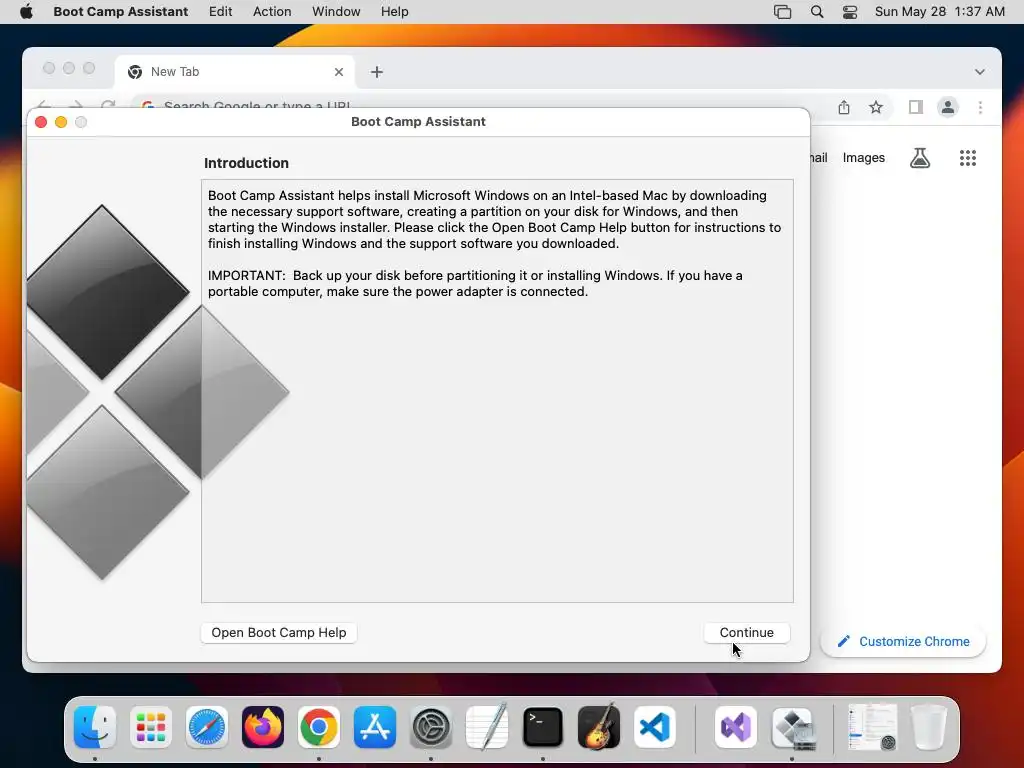Open the Help menu
This screenshot has width=1024, height=768.
[394, 11]
